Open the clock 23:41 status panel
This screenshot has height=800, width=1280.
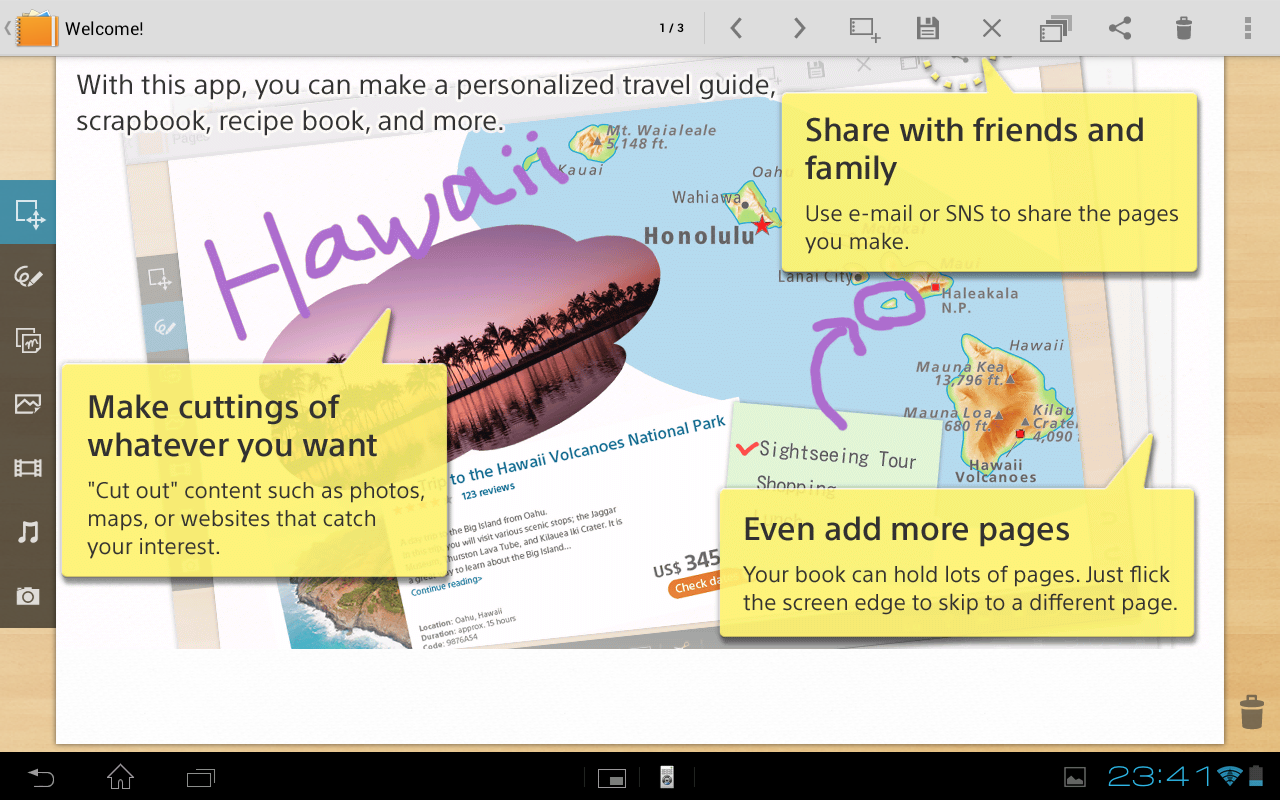tap(1160, 776)
